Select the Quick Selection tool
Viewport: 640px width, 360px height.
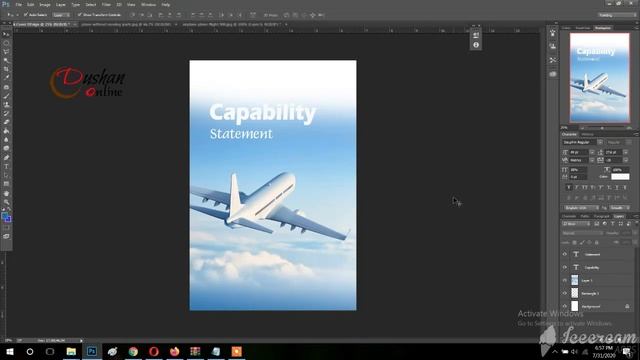click(6, 60)
